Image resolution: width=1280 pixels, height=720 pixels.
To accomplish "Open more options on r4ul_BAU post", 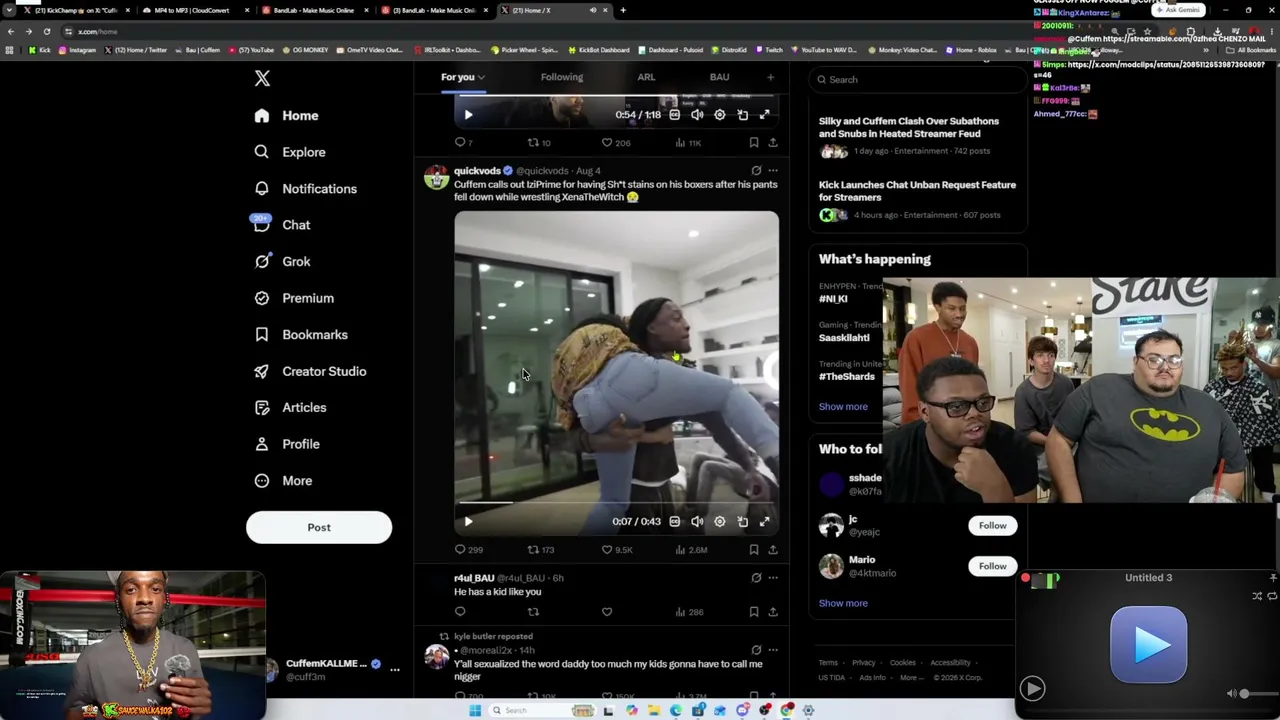I will pos(772,578).
